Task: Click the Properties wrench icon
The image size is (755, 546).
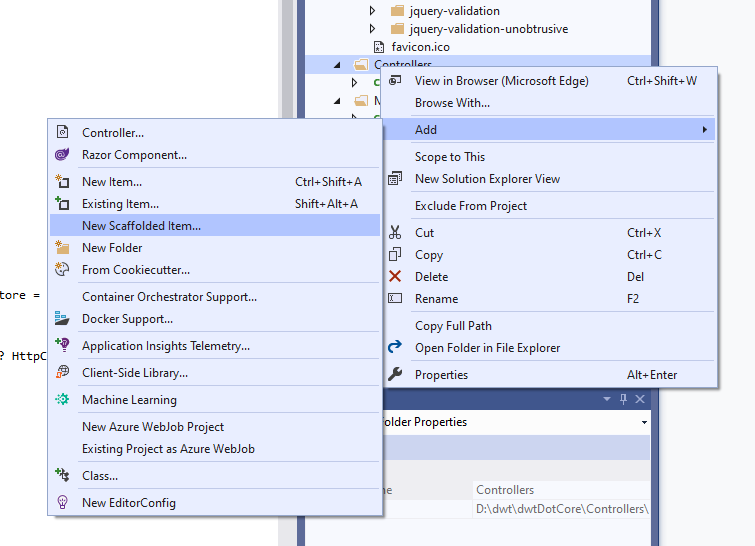Action: 395,375
